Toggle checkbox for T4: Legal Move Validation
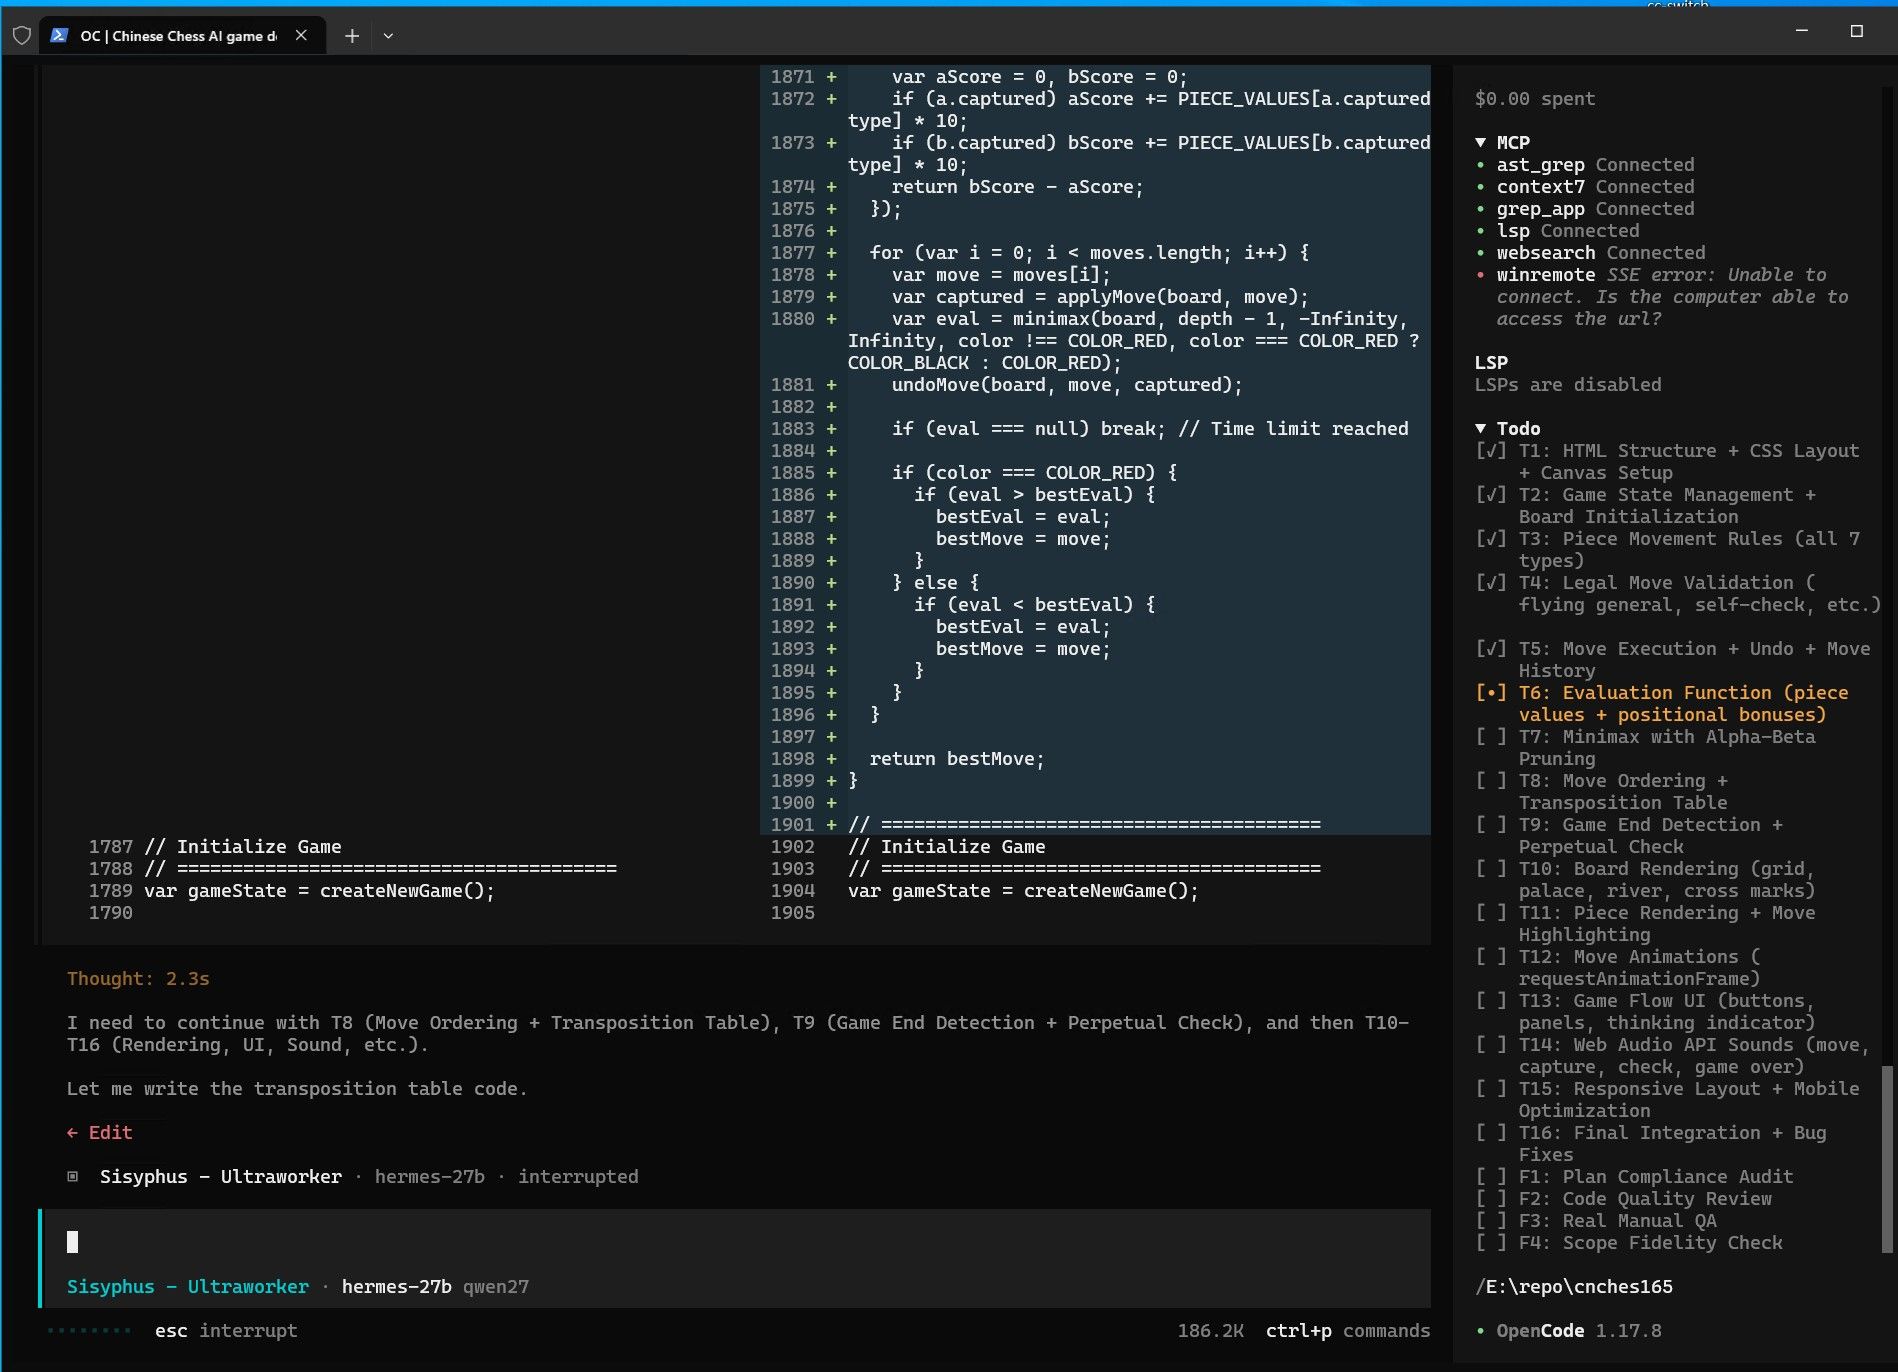Image resolution: width=1898 pixels, height=1372 pixels. [x=1491, y=583]
